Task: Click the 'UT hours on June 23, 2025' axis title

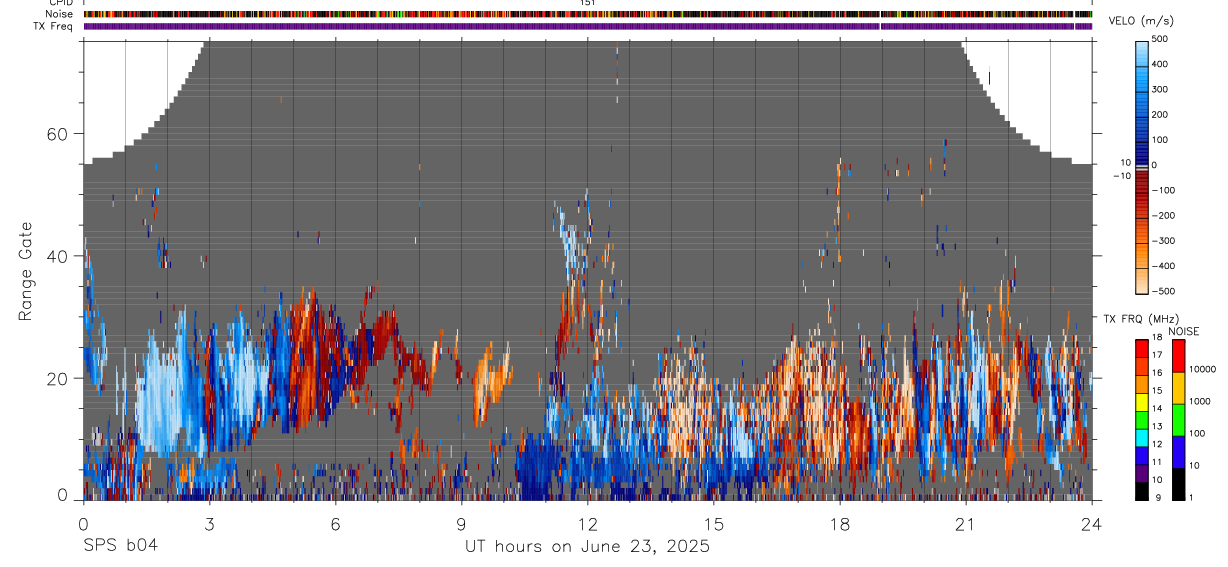Action: [587, 547]
